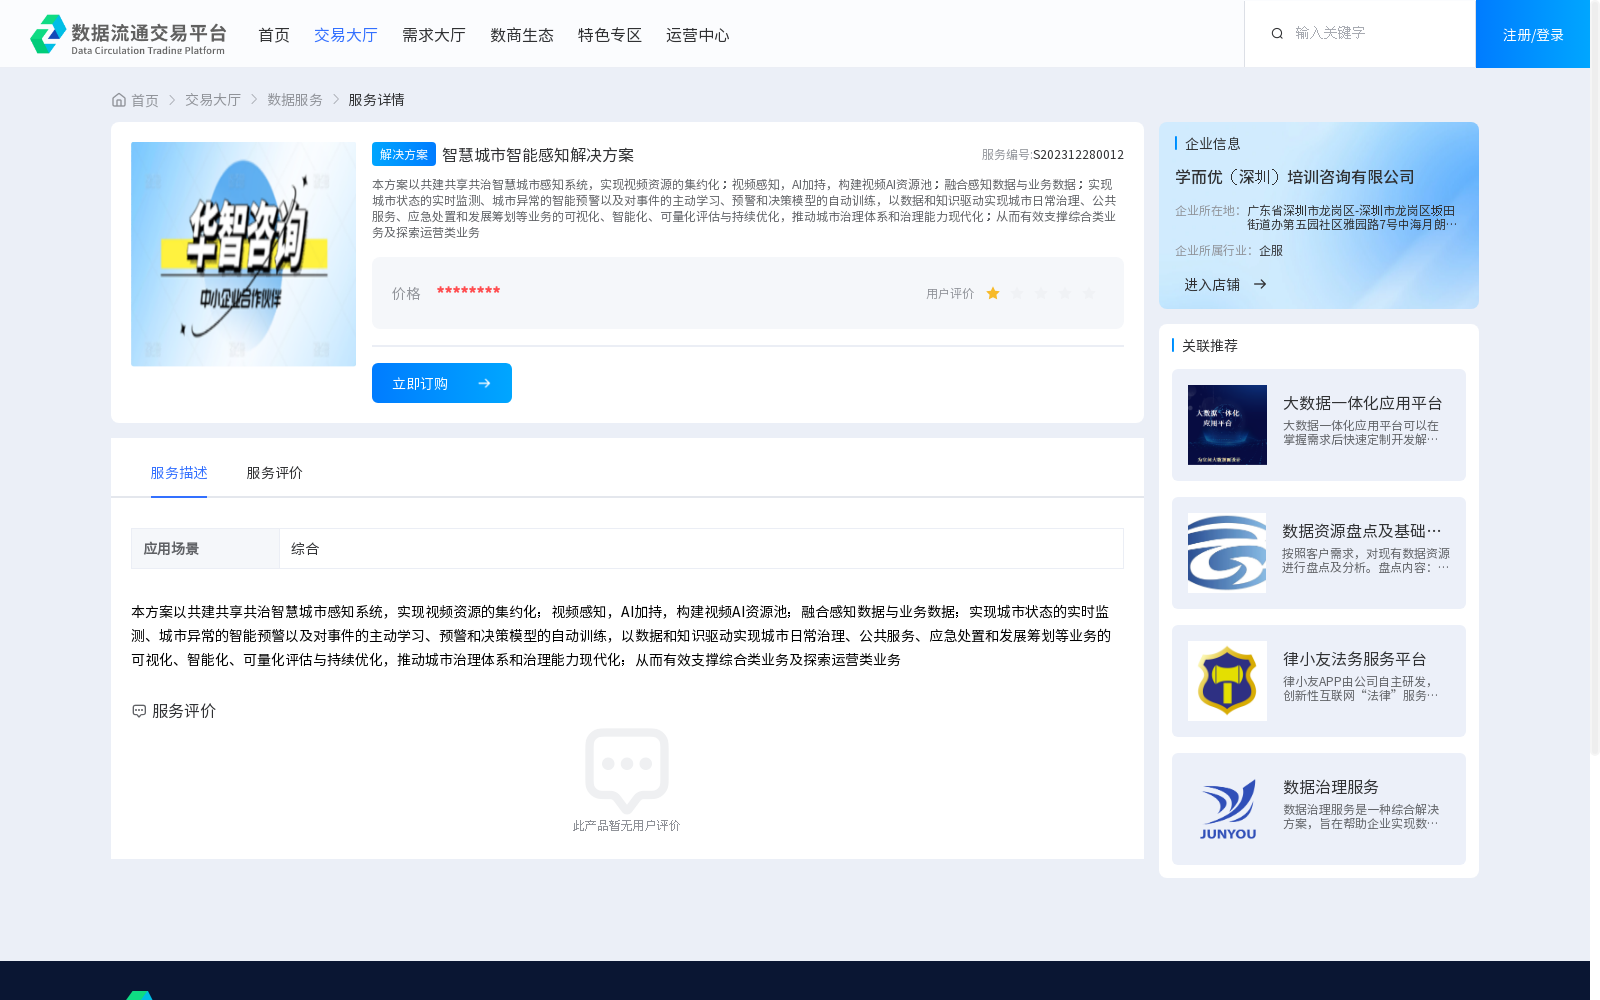Go to 交易大厅 in breadcrumb
This screenshot has height=1000, width=1600.
point(213,100)
